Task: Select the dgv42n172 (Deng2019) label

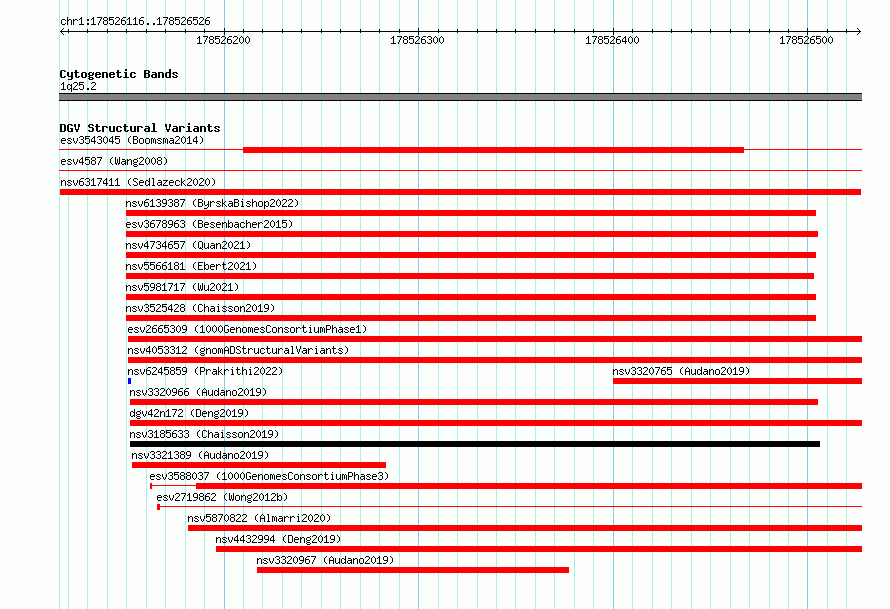Action: pyautogui.click(x=189, y=413)
